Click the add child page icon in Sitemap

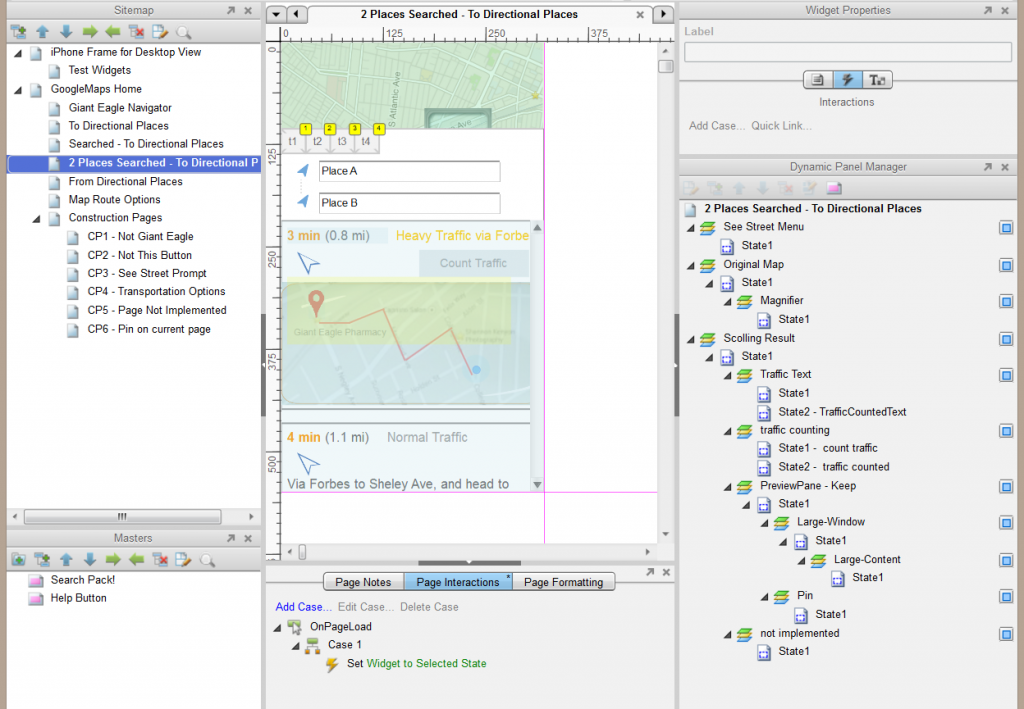coord(20,32)
